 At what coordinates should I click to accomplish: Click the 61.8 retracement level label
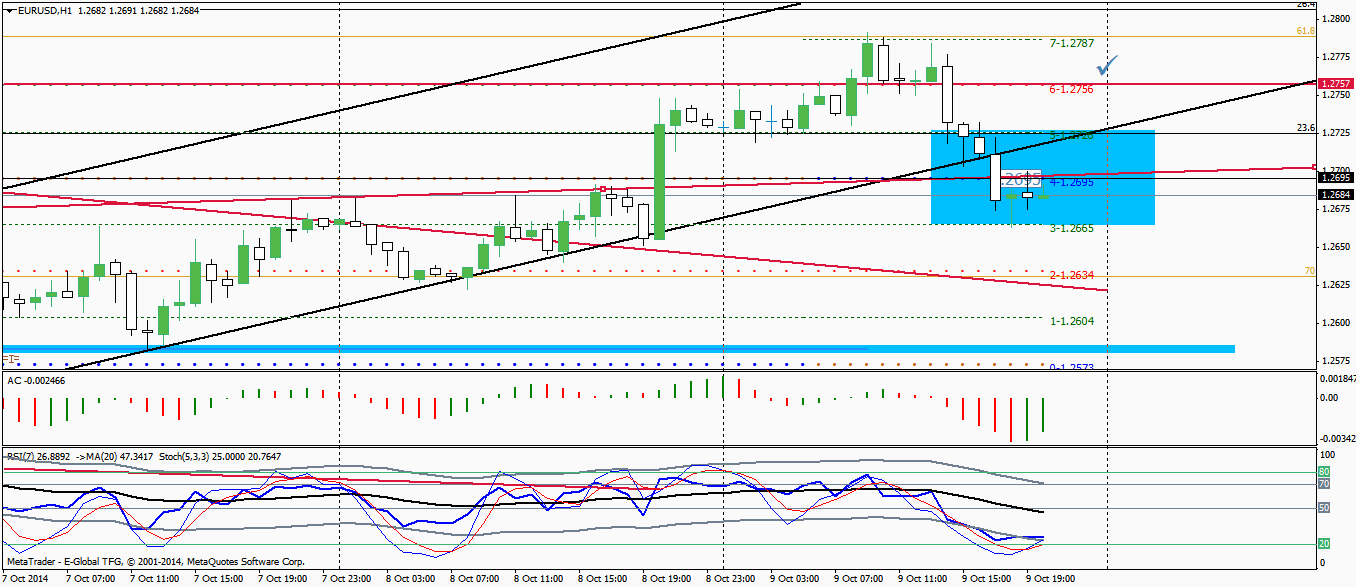(1304, 31)
